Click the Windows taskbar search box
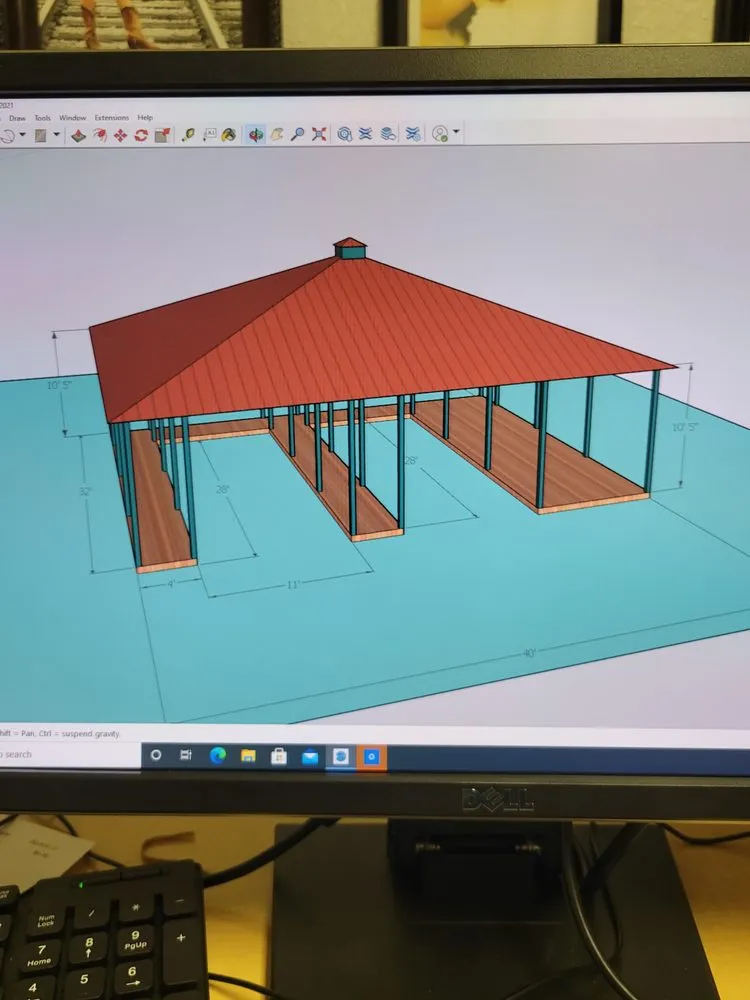The height and width of the screenshot is (1000, 750). click(60, 754)
